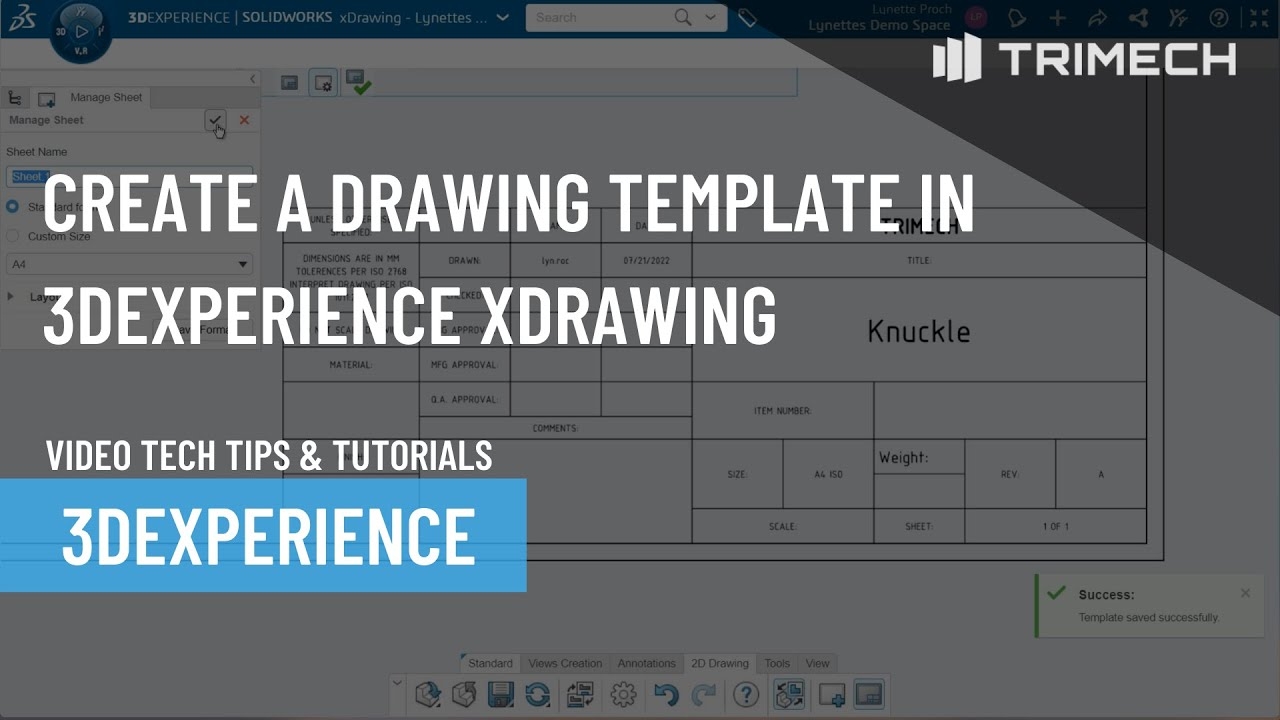The image size is (1280, 720).
Task: Click the A4 ISO size cell
Action: [x=828, y=474]
